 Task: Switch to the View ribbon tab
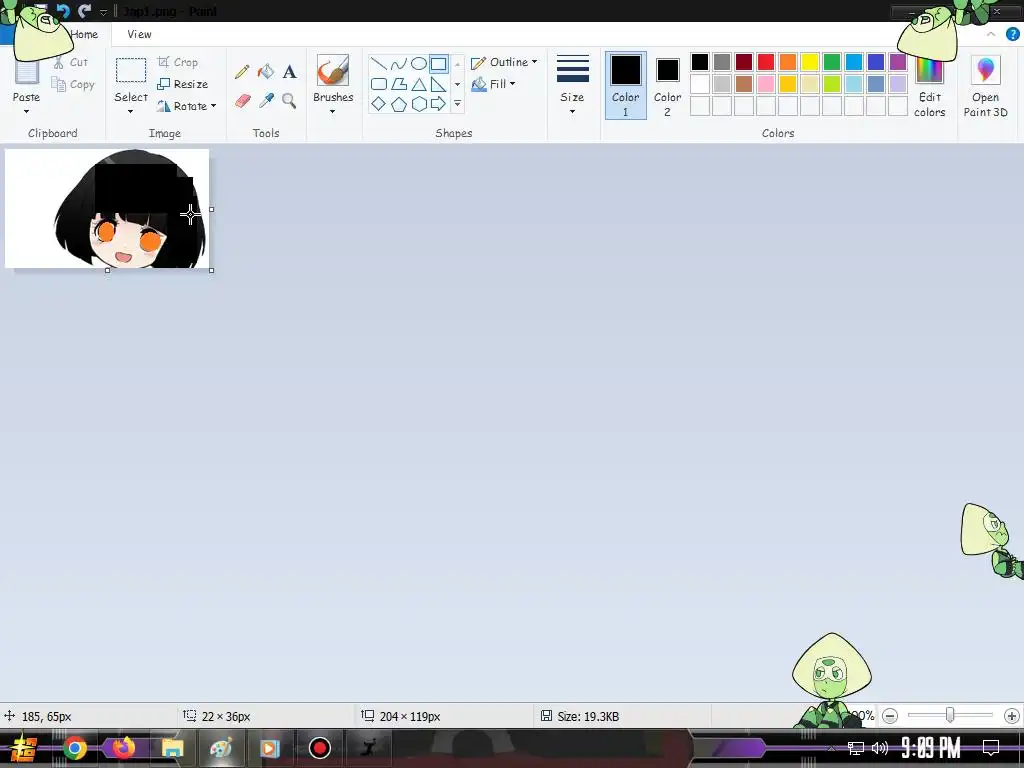(x=139, y=34)
